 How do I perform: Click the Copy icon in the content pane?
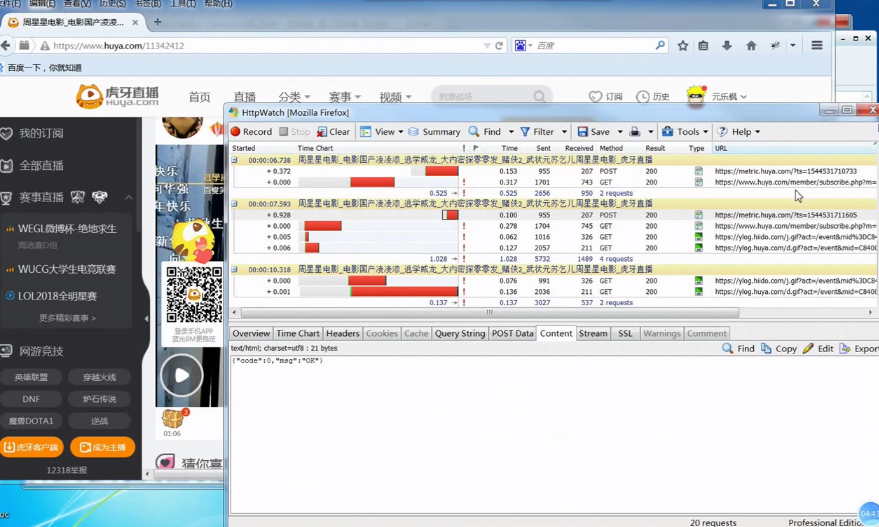click(766, 349)
